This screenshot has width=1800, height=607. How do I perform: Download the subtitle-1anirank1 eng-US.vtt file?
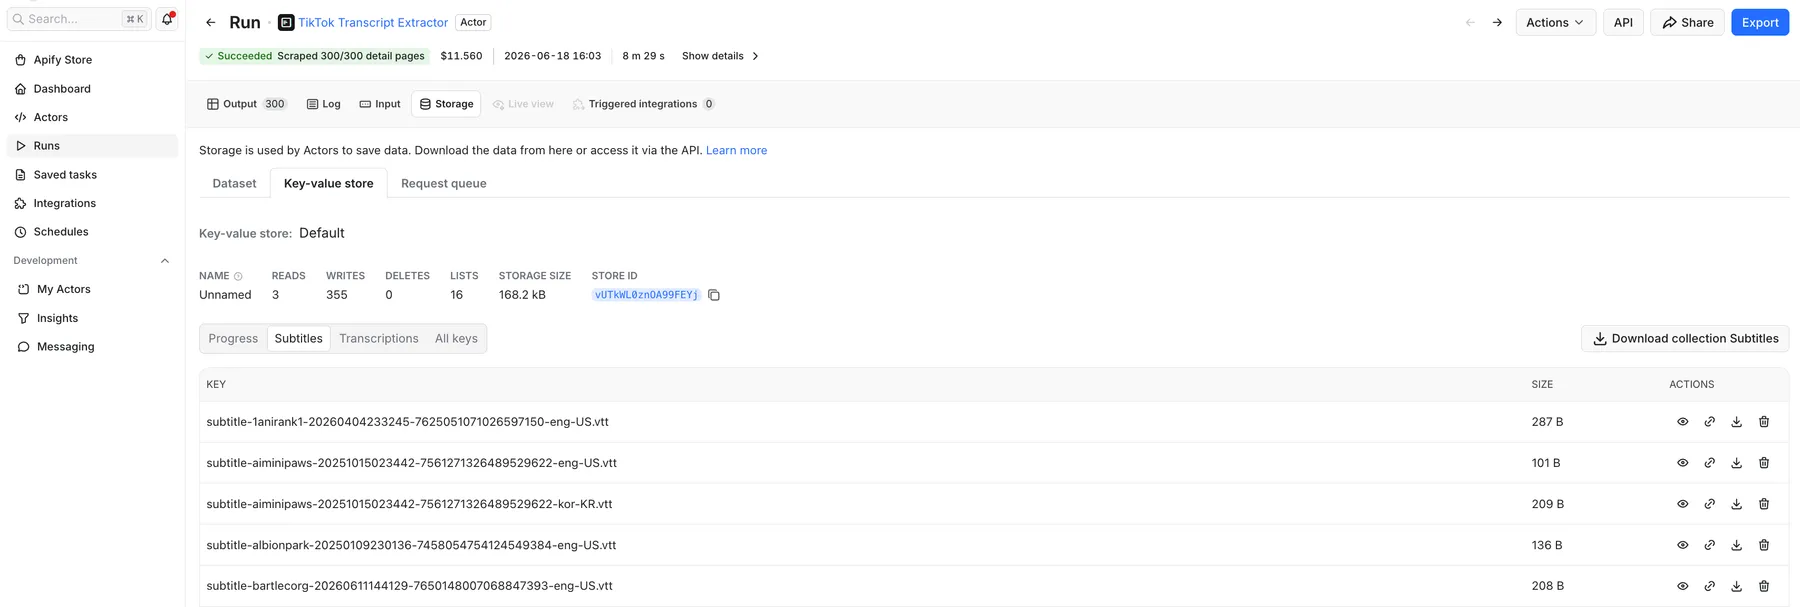point(1737,422)
